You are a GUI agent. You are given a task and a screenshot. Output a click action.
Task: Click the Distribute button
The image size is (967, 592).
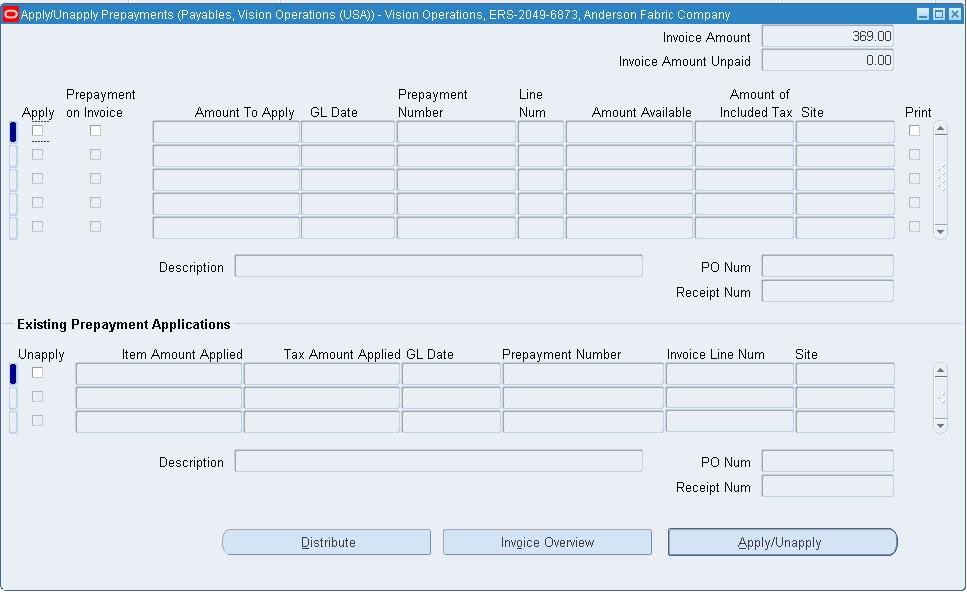pos(326,541)
